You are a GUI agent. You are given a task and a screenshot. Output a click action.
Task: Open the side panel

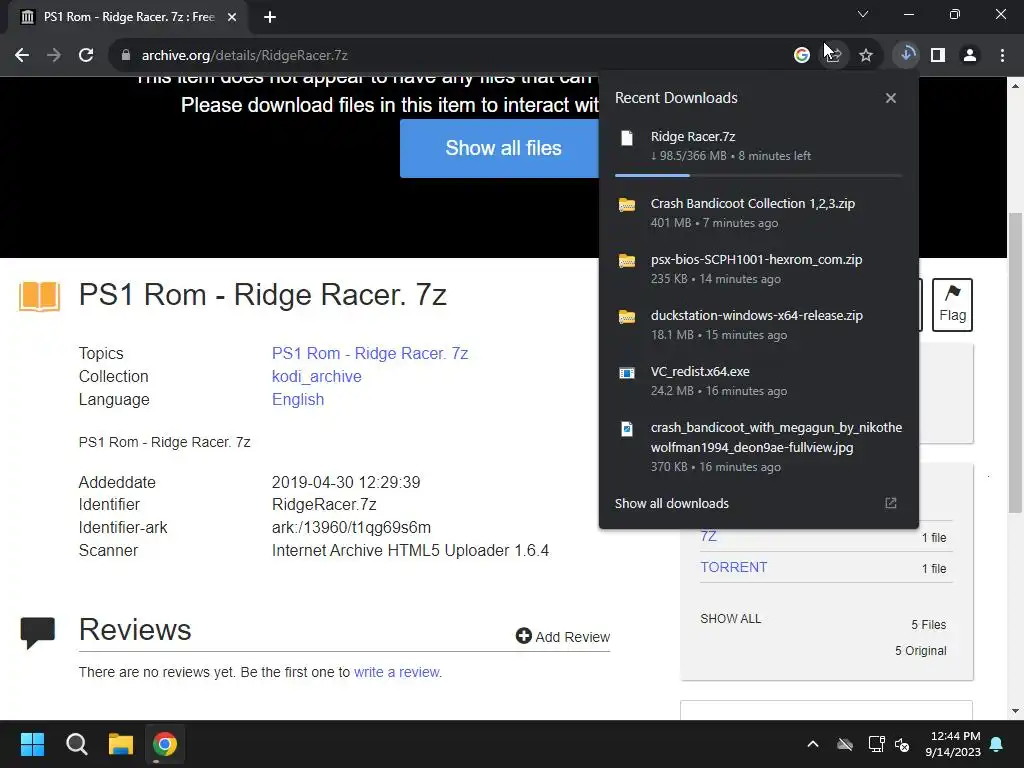coord(938,56)
